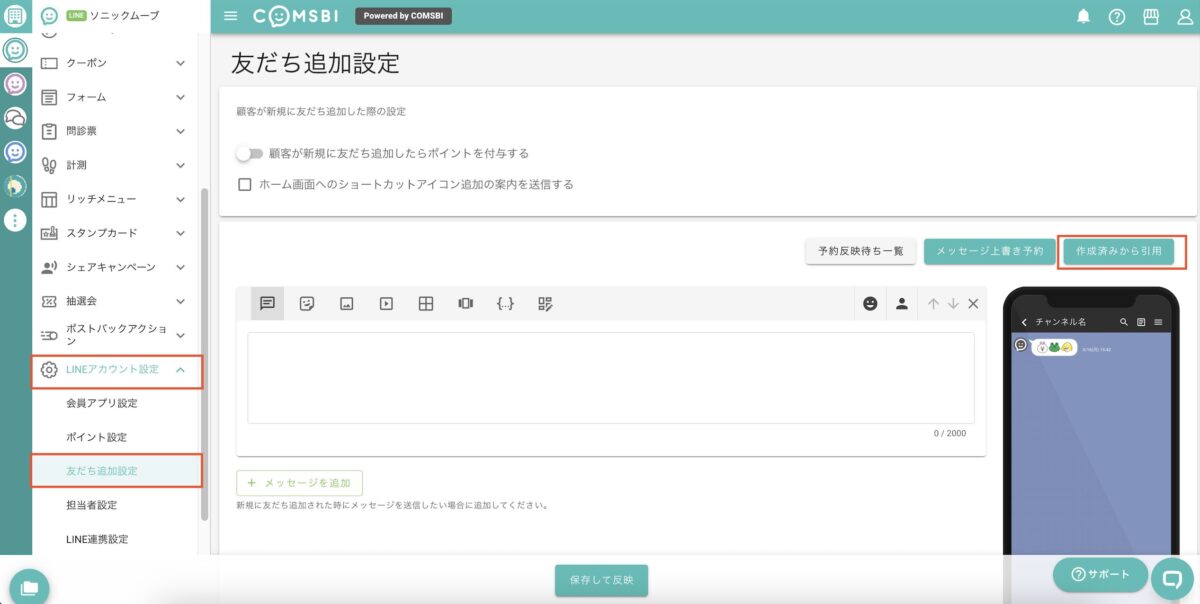Open 会員アプリ設定 in the sidebar
The width and height of the screenshot is (1200, 604).
point(101,404)
